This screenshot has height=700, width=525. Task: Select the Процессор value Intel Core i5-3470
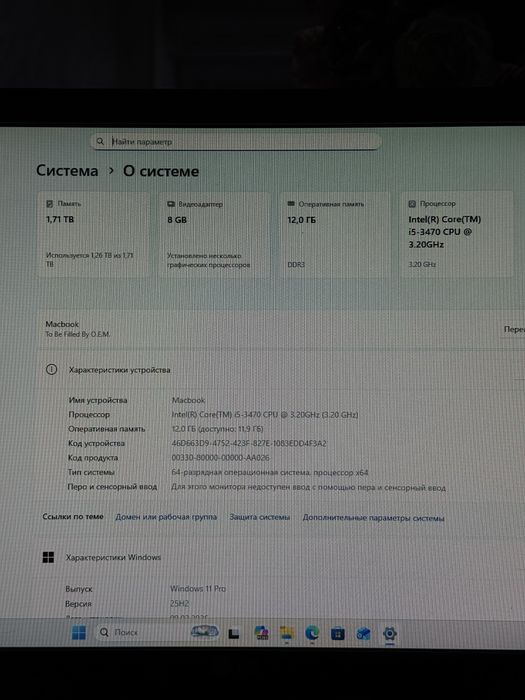[265, 414]
